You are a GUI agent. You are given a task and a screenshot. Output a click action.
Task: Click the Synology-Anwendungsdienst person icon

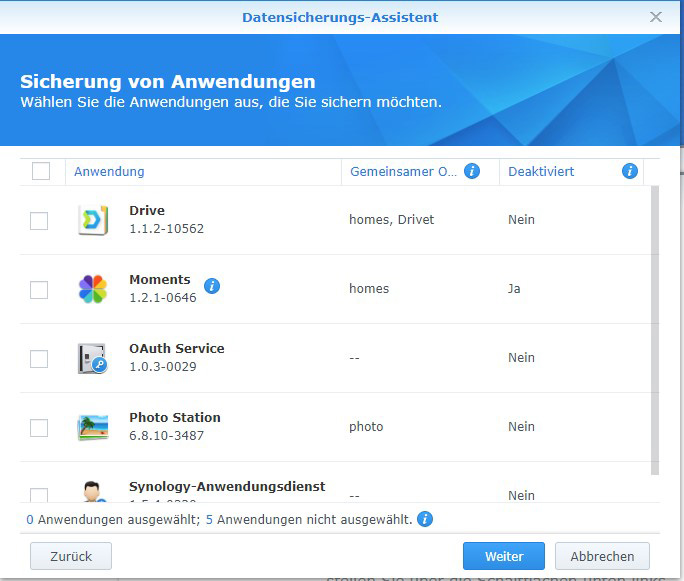tap(92, 491)
